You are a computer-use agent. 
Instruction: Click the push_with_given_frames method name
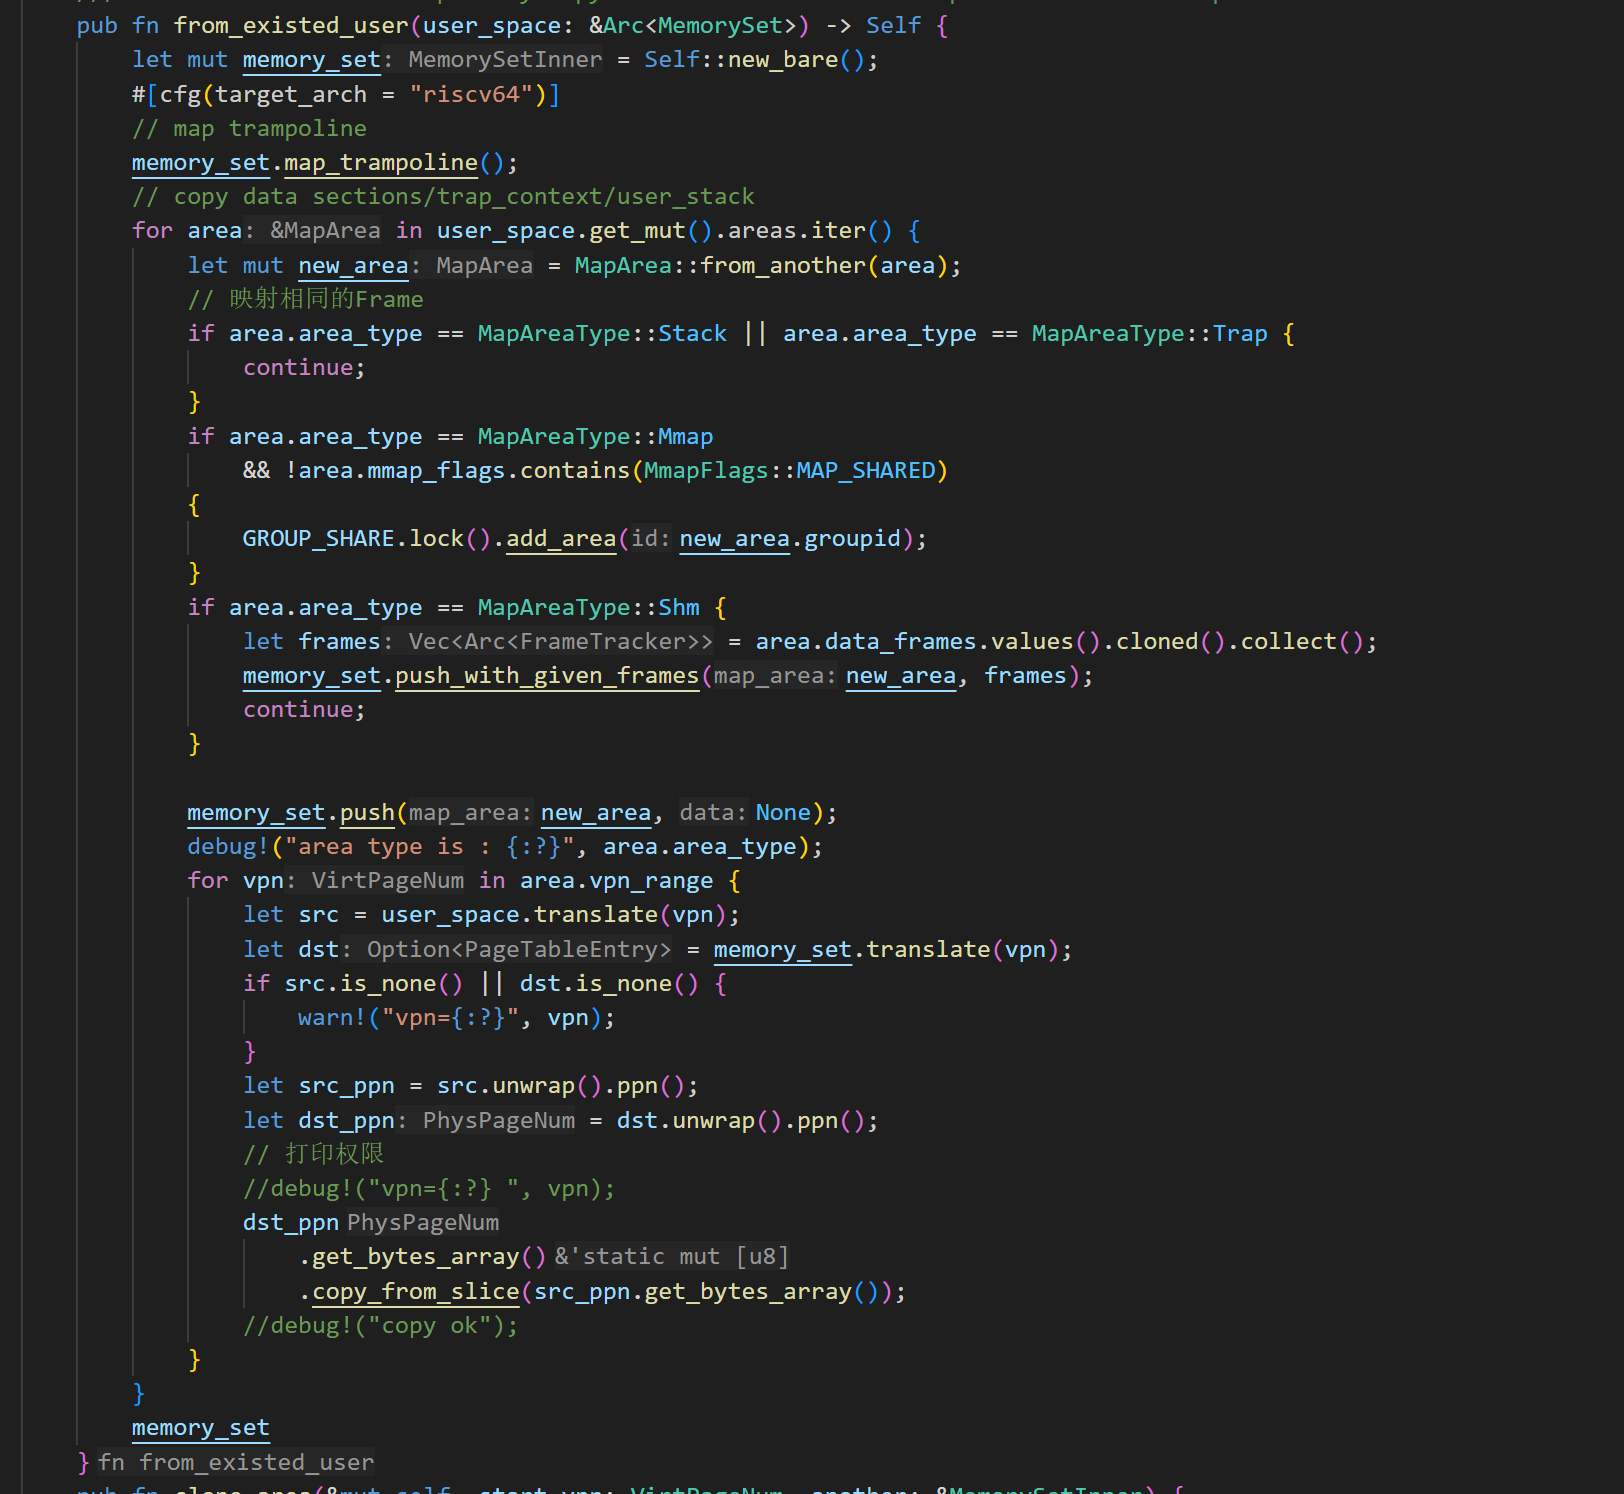click(546, 676)
